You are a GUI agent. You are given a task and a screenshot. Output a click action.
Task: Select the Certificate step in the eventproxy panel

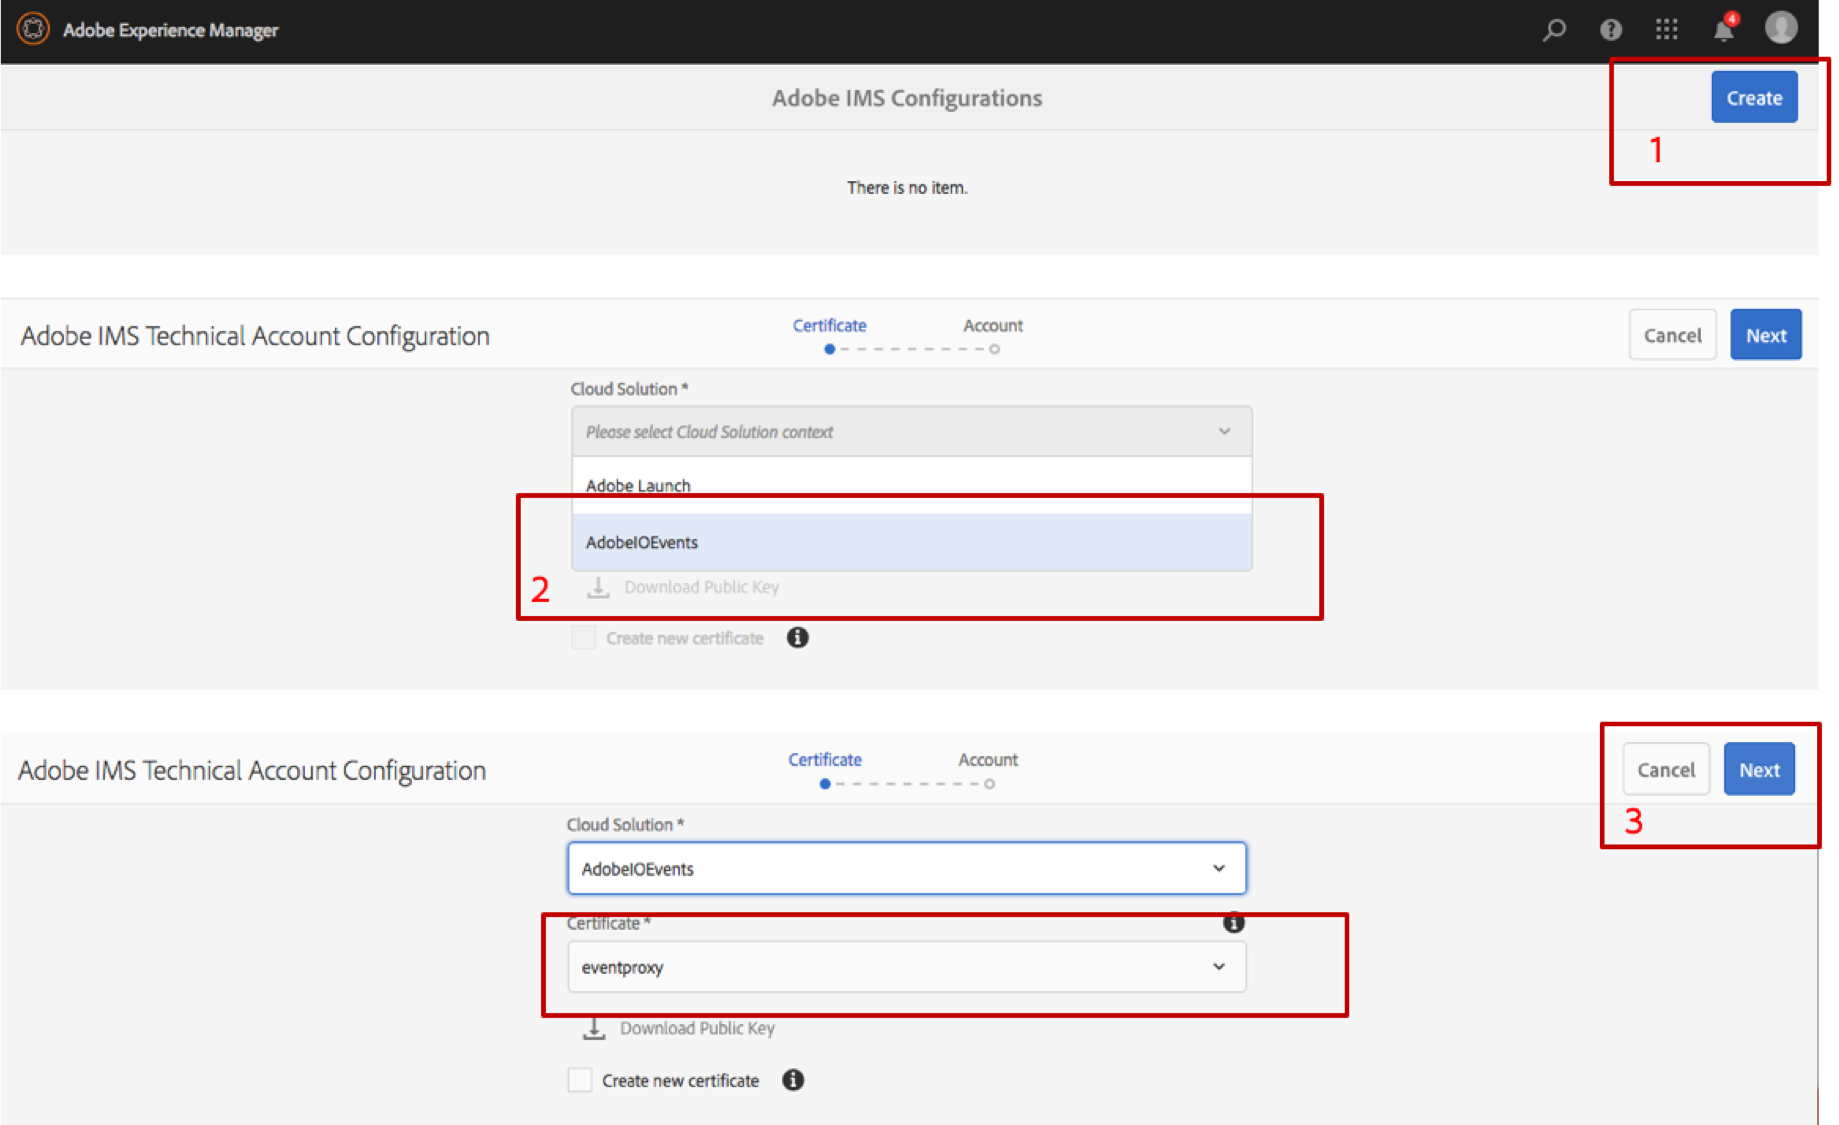point(825,760)
